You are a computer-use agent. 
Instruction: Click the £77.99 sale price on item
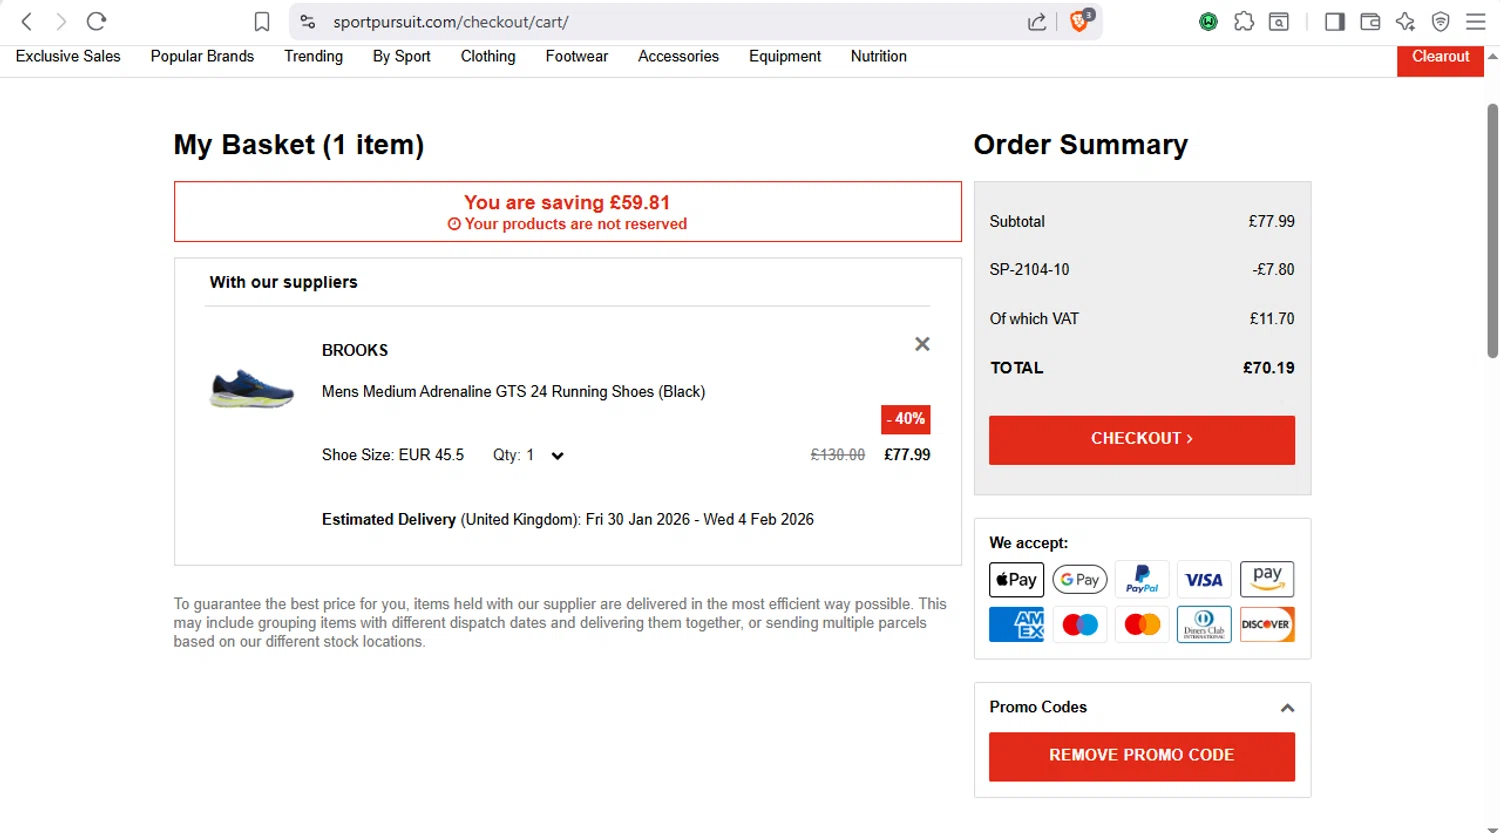pyautogui.click(x=907, y=455)
